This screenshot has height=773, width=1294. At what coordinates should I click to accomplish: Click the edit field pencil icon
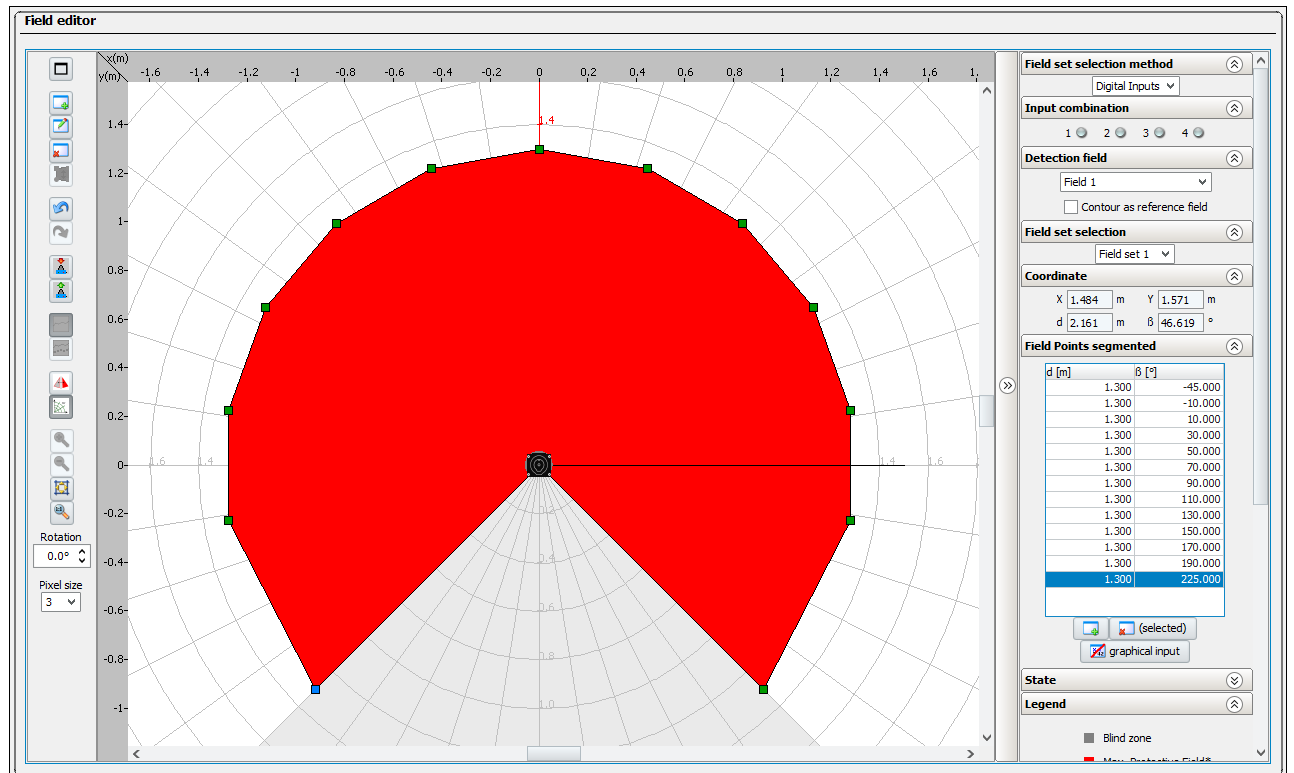click(x=61, y=126)
